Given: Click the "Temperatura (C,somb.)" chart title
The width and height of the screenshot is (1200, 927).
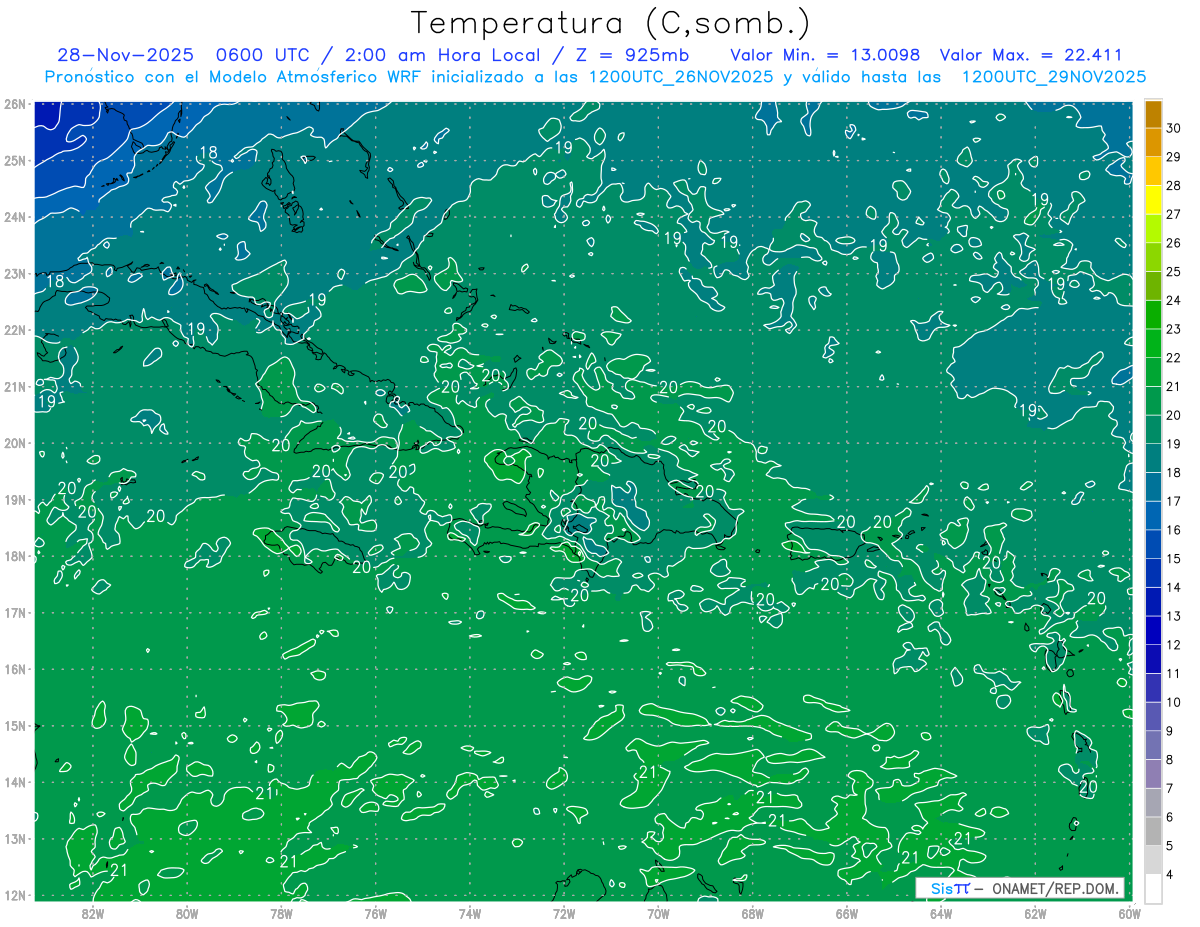Looking at the screenshot, I should pos(611,23).
